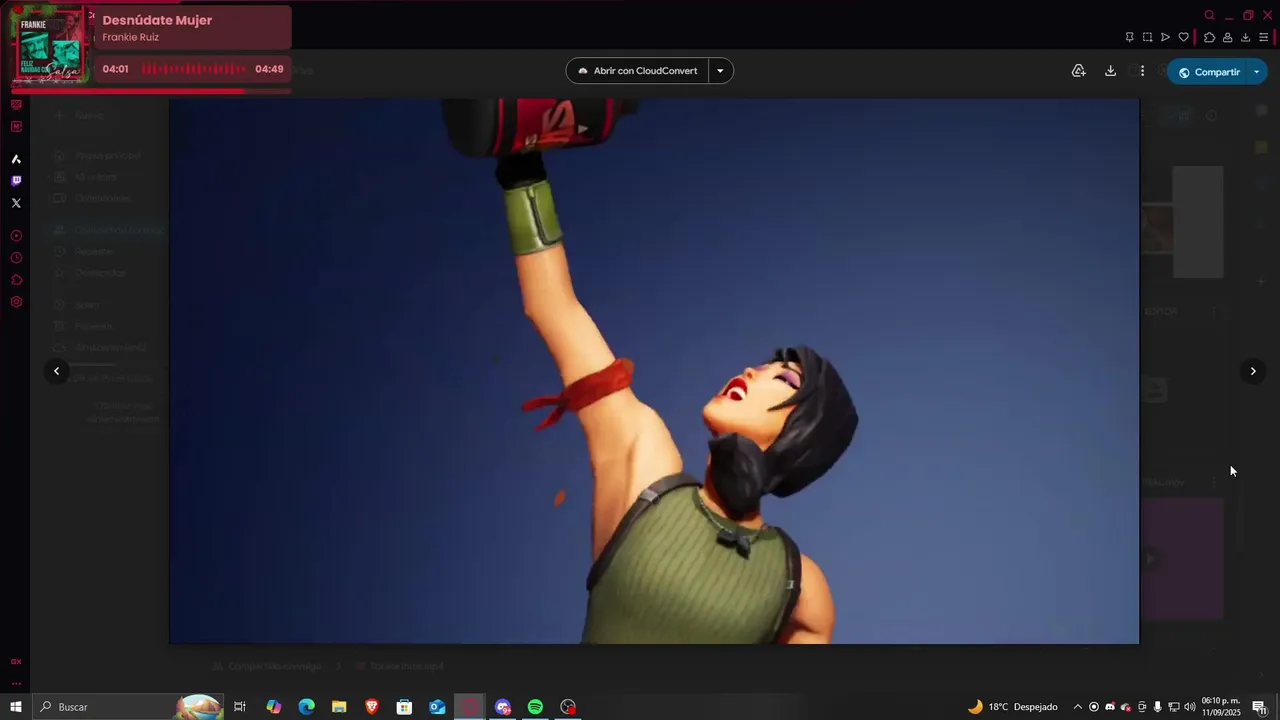
Task: Go to the next file with the right arrow
Action: click(1253, 371)
